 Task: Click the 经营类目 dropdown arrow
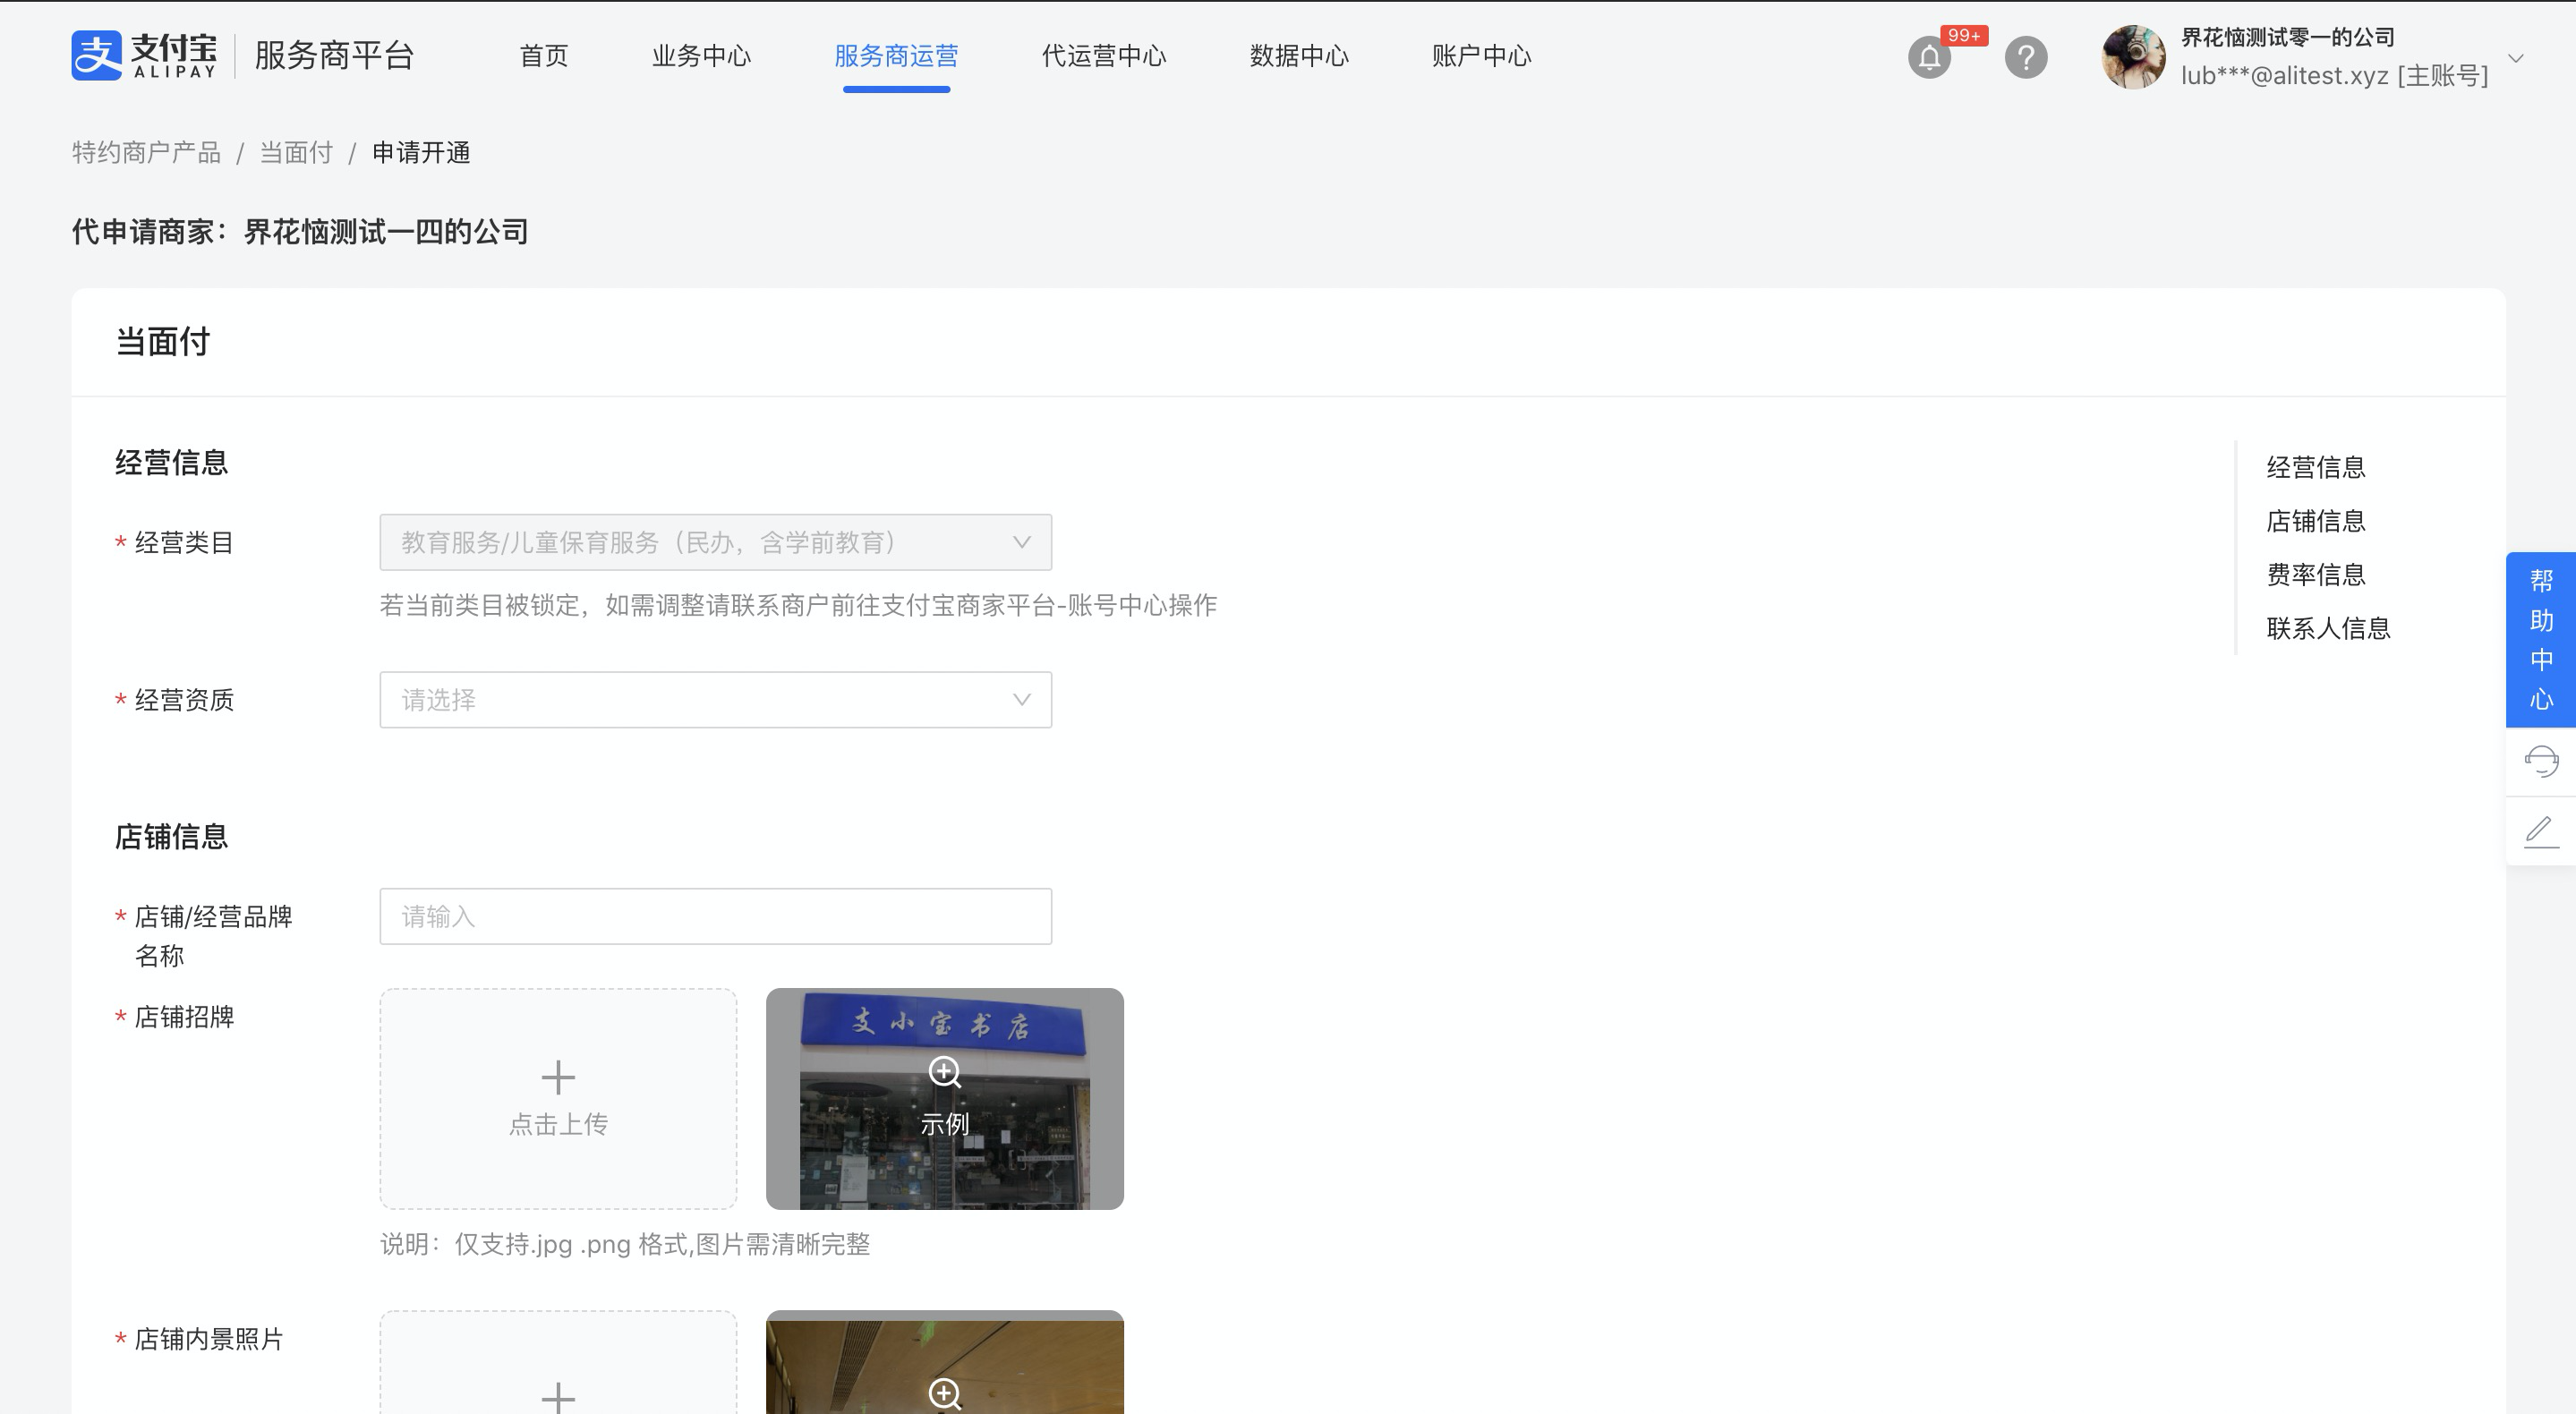(1021, 543)
